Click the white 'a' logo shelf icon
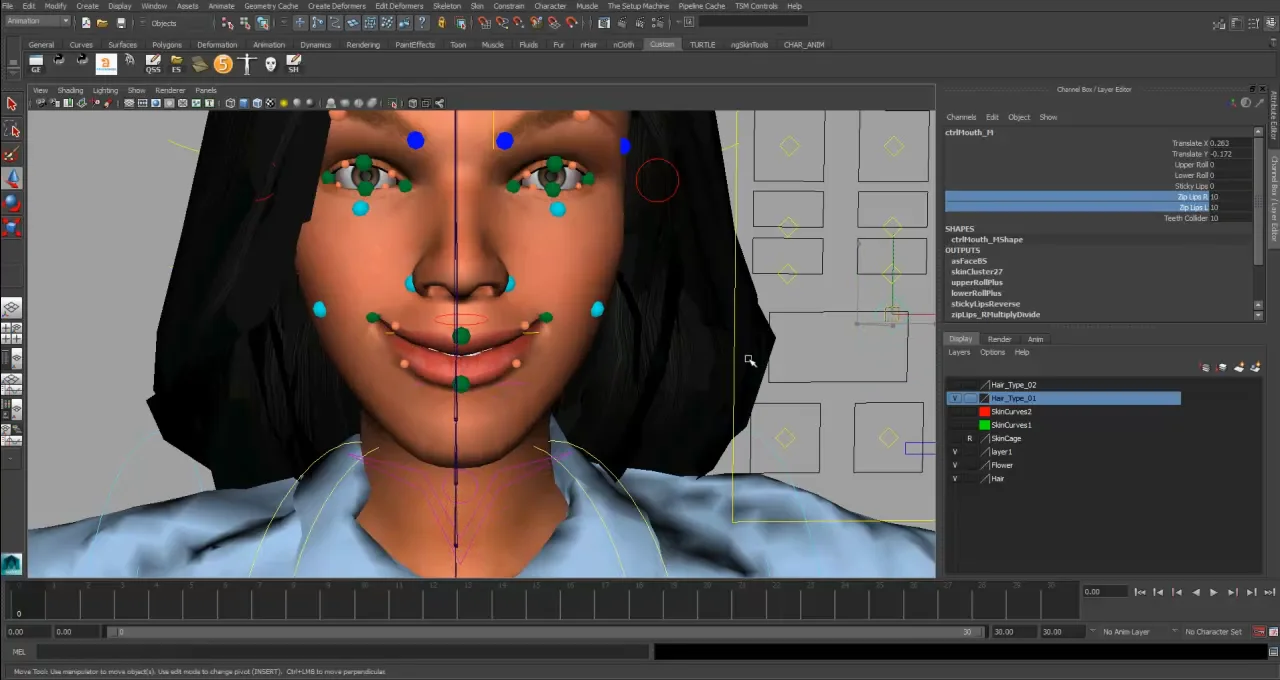 (106, 64)
